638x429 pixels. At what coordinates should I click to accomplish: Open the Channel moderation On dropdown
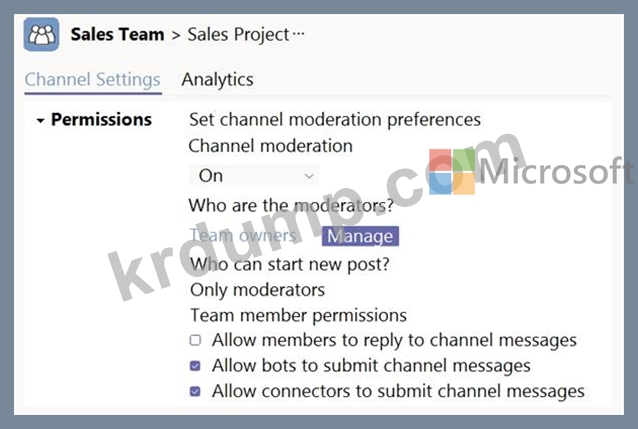pyautogui.click(x=254, y=175)
